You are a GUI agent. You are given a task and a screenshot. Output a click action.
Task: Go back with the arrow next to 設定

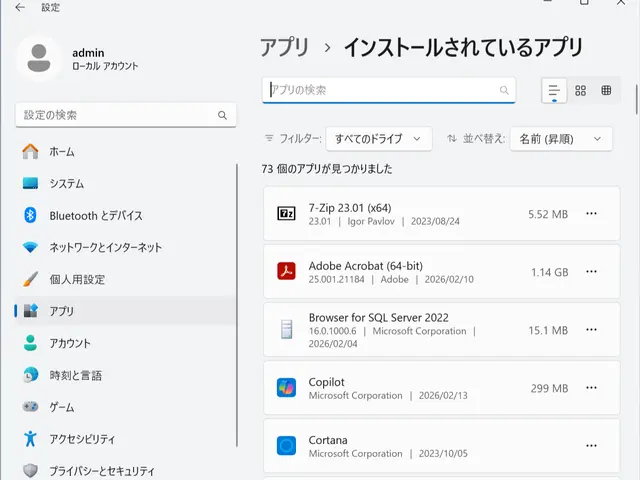pos(20,7)
